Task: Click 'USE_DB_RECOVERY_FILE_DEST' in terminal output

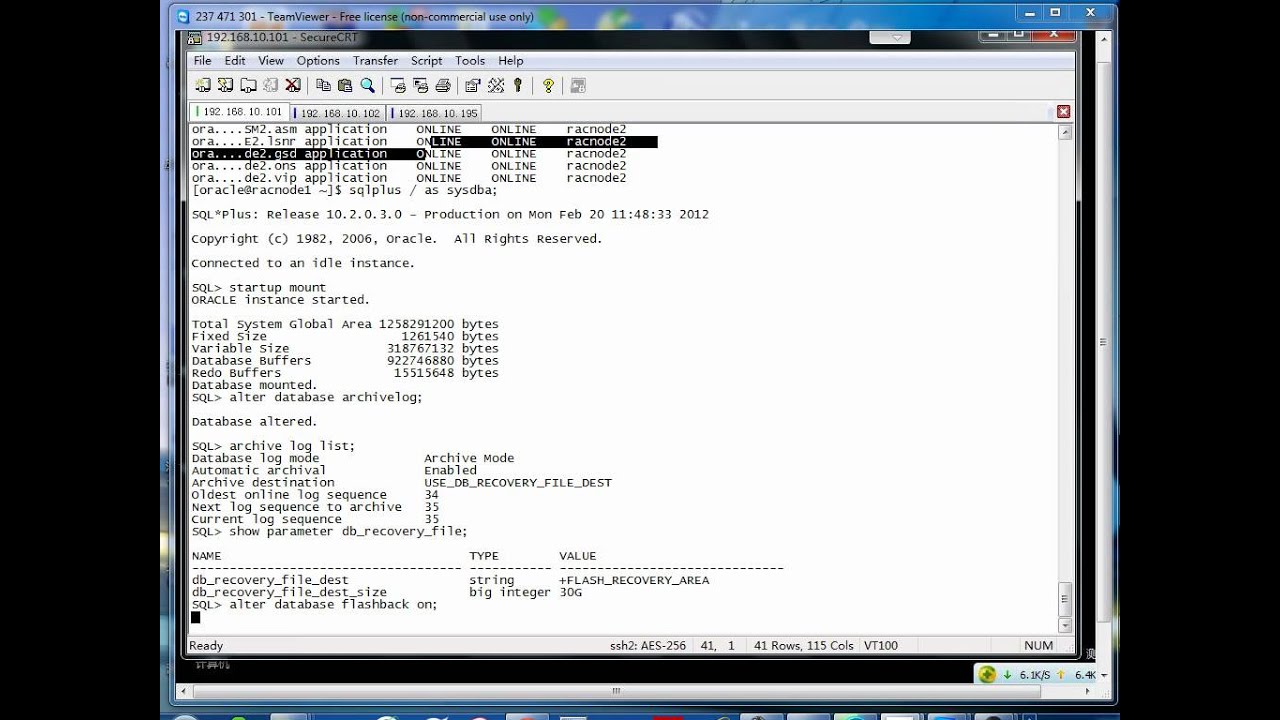Action: pyautogui.click(x=517, y=482)
